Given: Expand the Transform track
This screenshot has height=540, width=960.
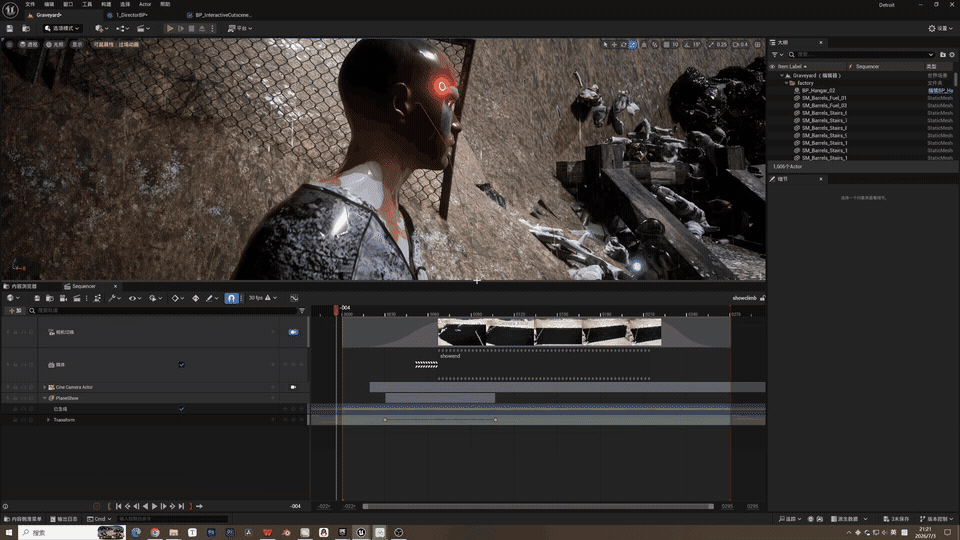Looking at the screenshot, I should 48,420.
